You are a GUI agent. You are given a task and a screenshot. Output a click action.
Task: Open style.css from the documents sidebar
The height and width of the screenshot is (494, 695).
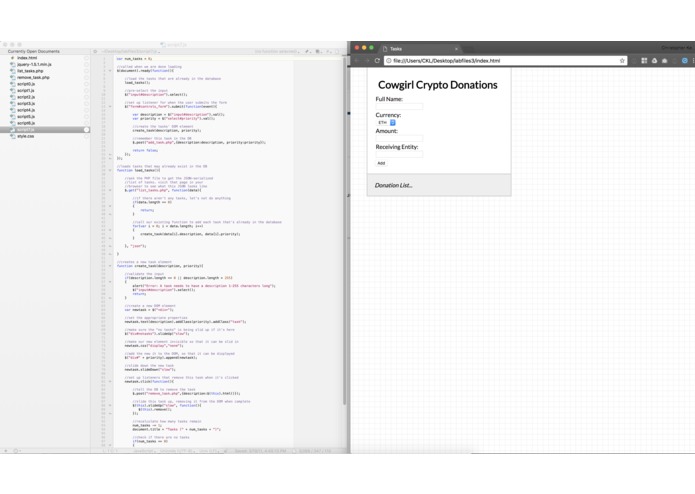26,136
